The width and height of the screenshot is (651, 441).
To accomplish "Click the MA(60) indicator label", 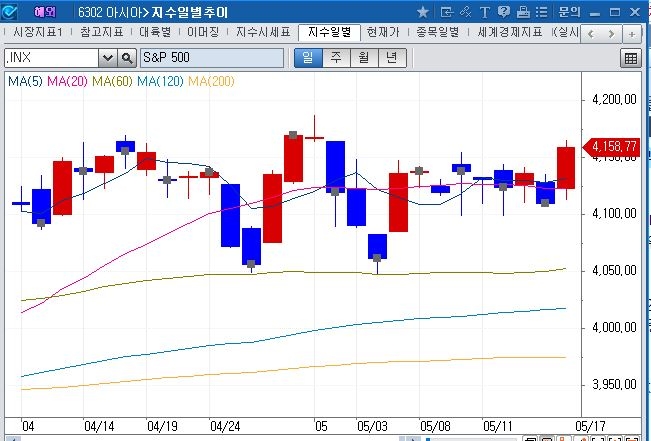I will 112,81.
